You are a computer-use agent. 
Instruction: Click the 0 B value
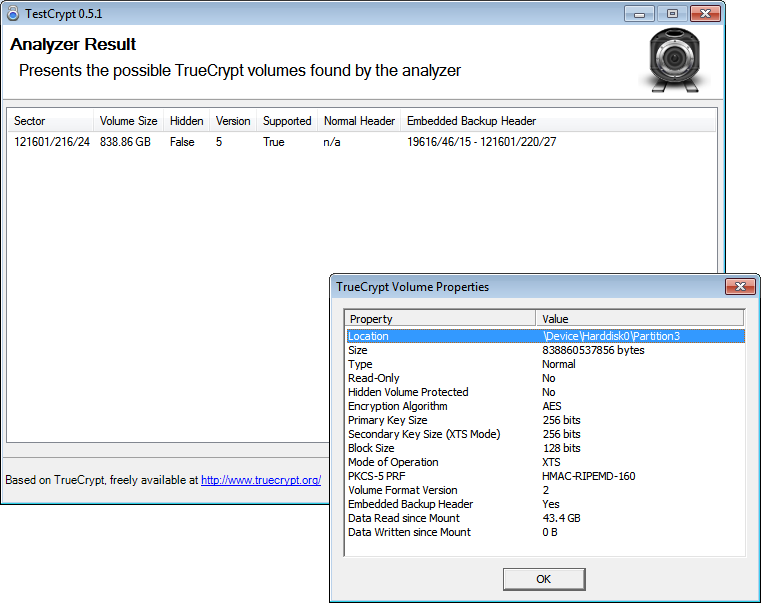point(550,532)
